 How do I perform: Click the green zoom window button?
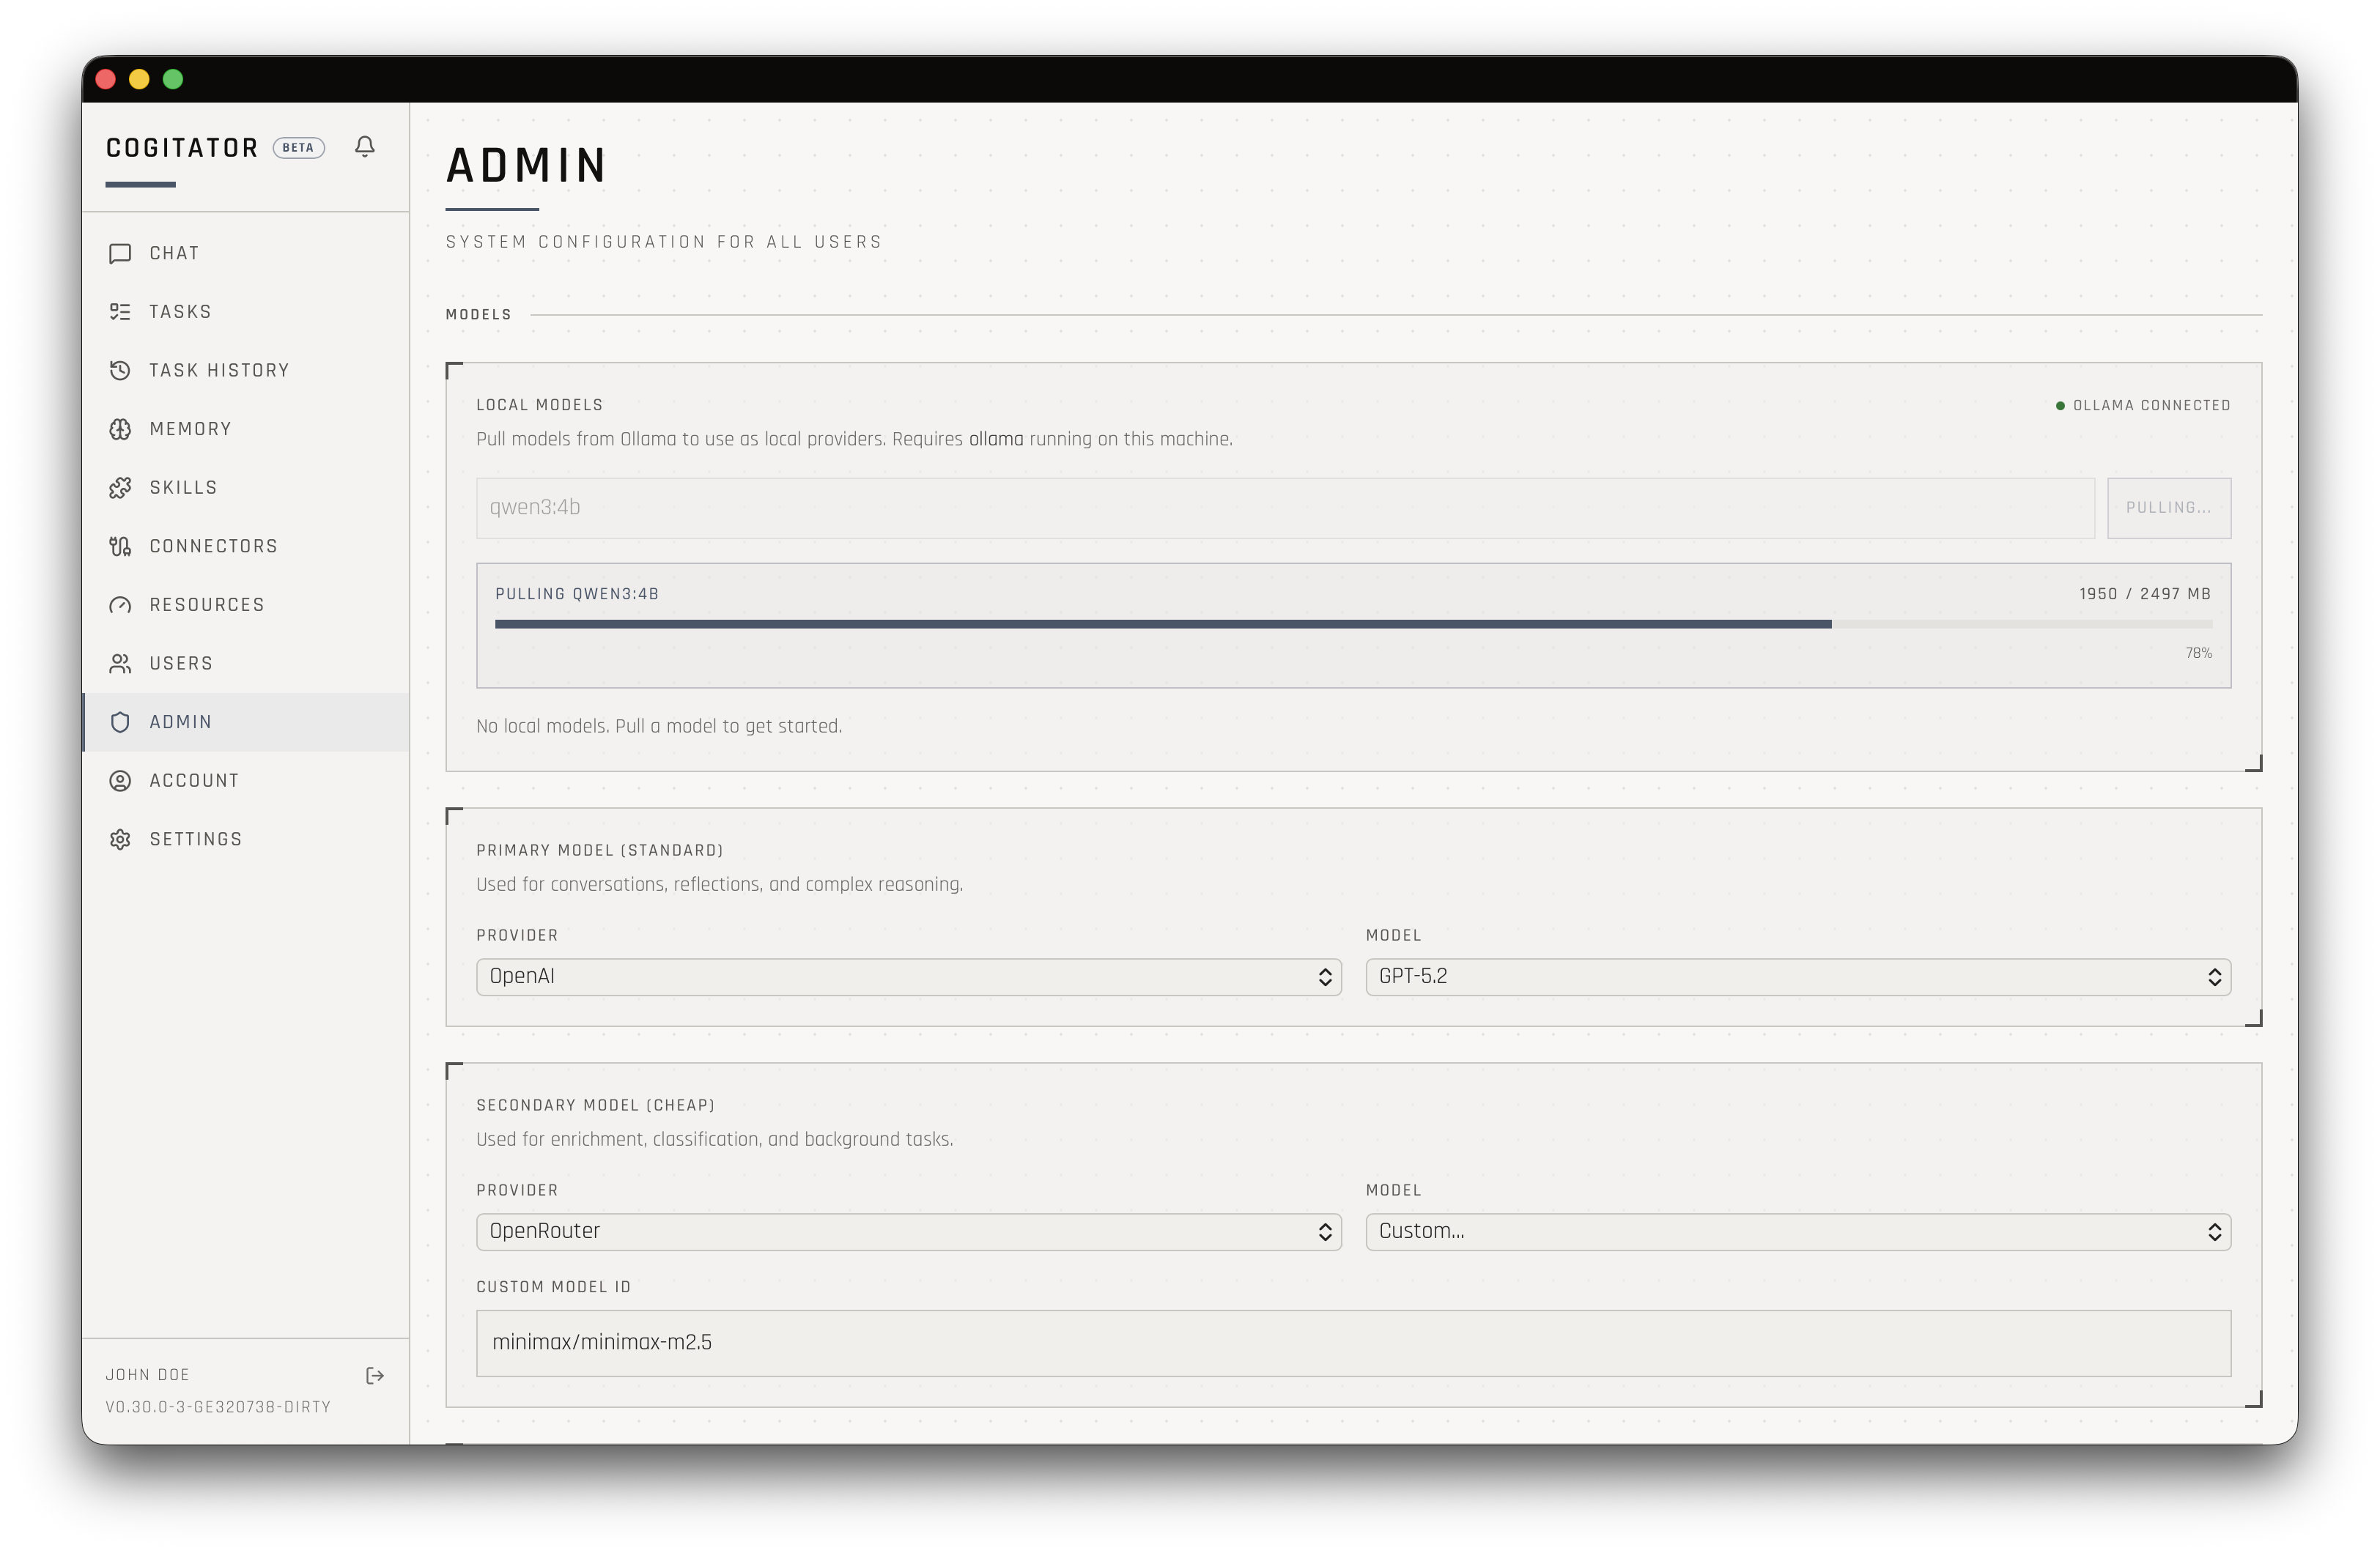[x=173, y=79]
